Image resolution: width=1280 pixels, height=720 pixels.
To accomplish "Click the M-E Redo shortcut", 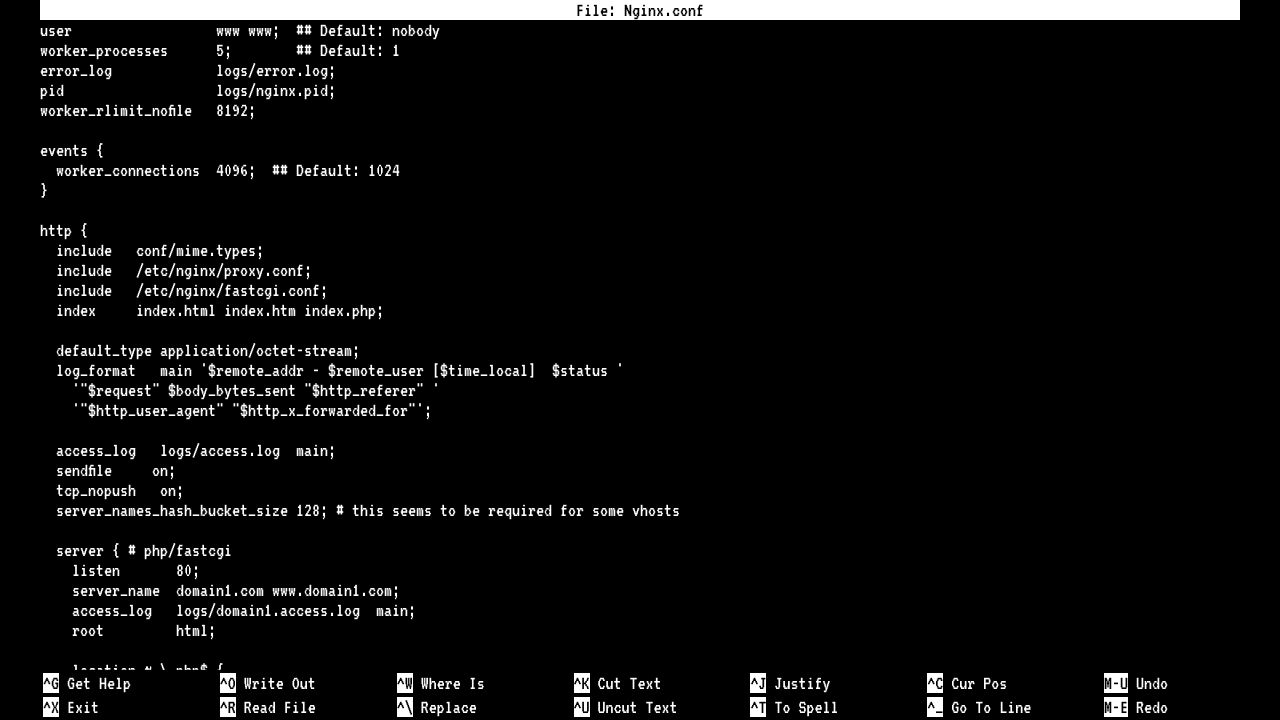I will coord(1136,708).
